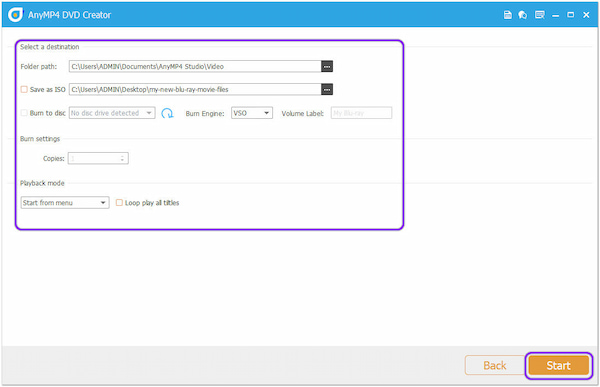Browse for ISO save location ellipsis button
The image size is (600, 387).
(327, 90)
